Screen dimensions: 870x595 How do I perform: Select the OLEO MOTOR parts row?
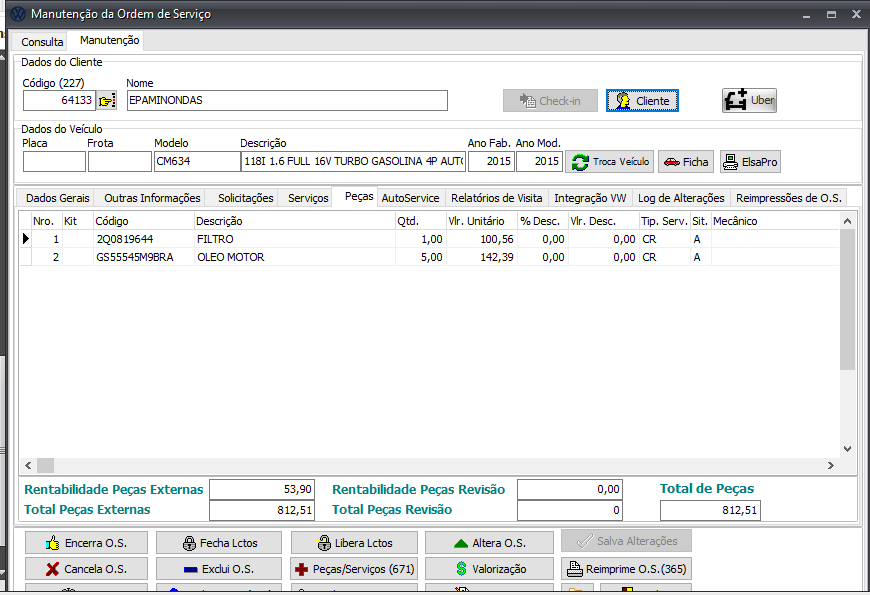click(x=230, y=257)
